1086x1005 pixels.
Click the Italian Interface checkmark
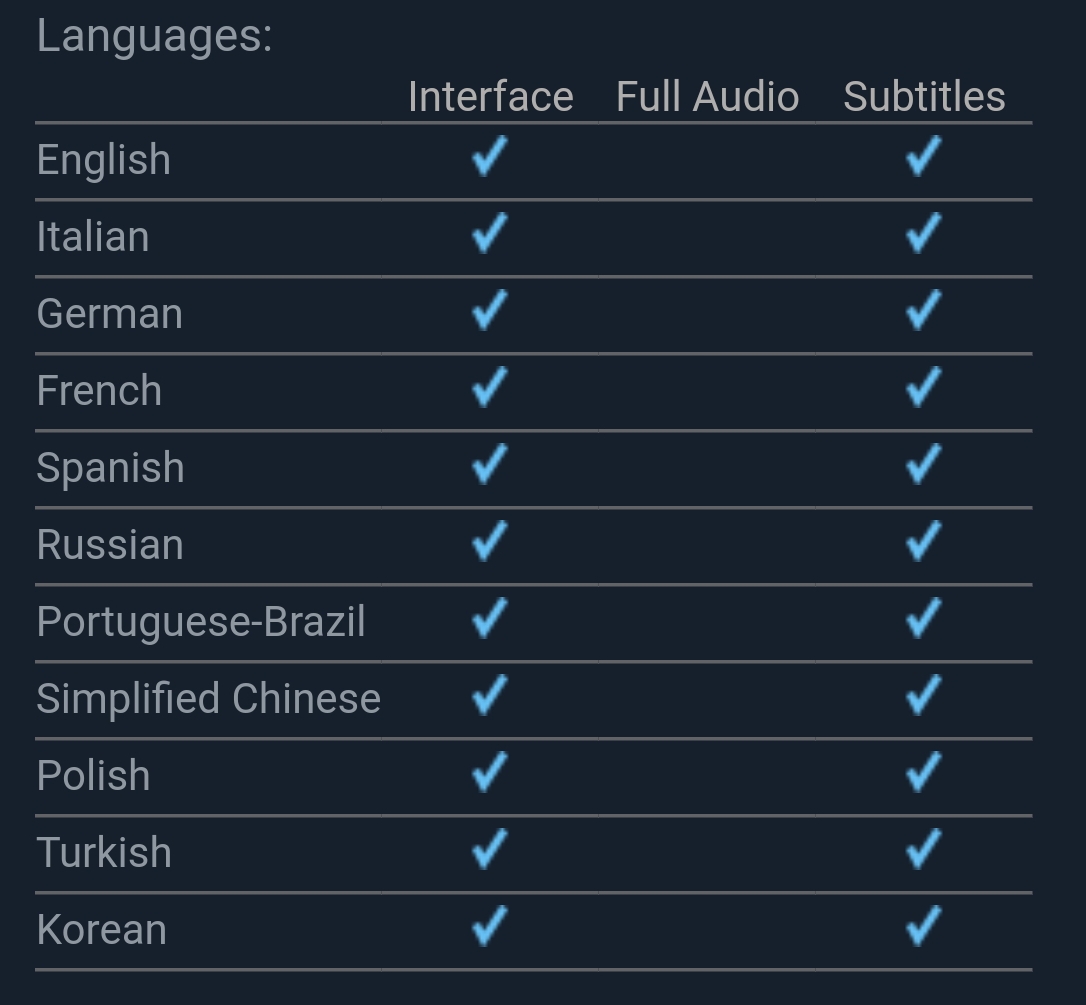[490, 233]
